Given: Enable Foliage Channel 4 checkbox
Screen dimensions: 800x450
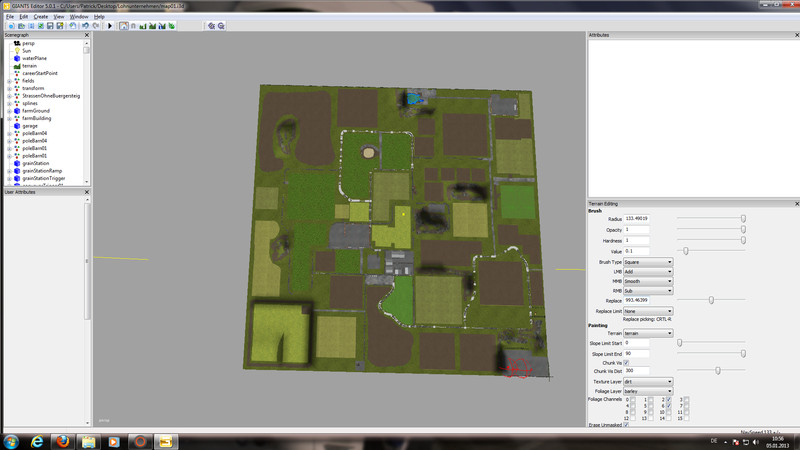Looking at the screenshot, I should (x=633, y=406).
